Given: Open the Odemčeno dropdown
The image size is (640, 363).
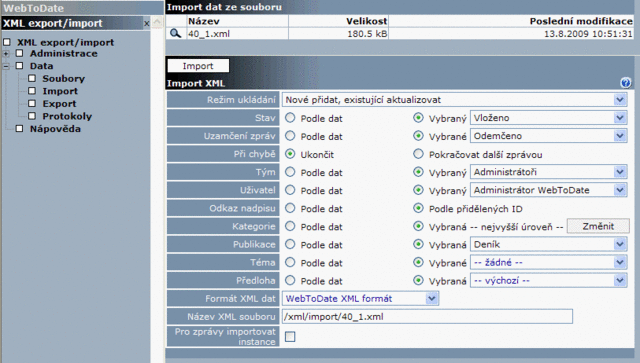Looking at the screenshot, I should click(x=549, y=136).
